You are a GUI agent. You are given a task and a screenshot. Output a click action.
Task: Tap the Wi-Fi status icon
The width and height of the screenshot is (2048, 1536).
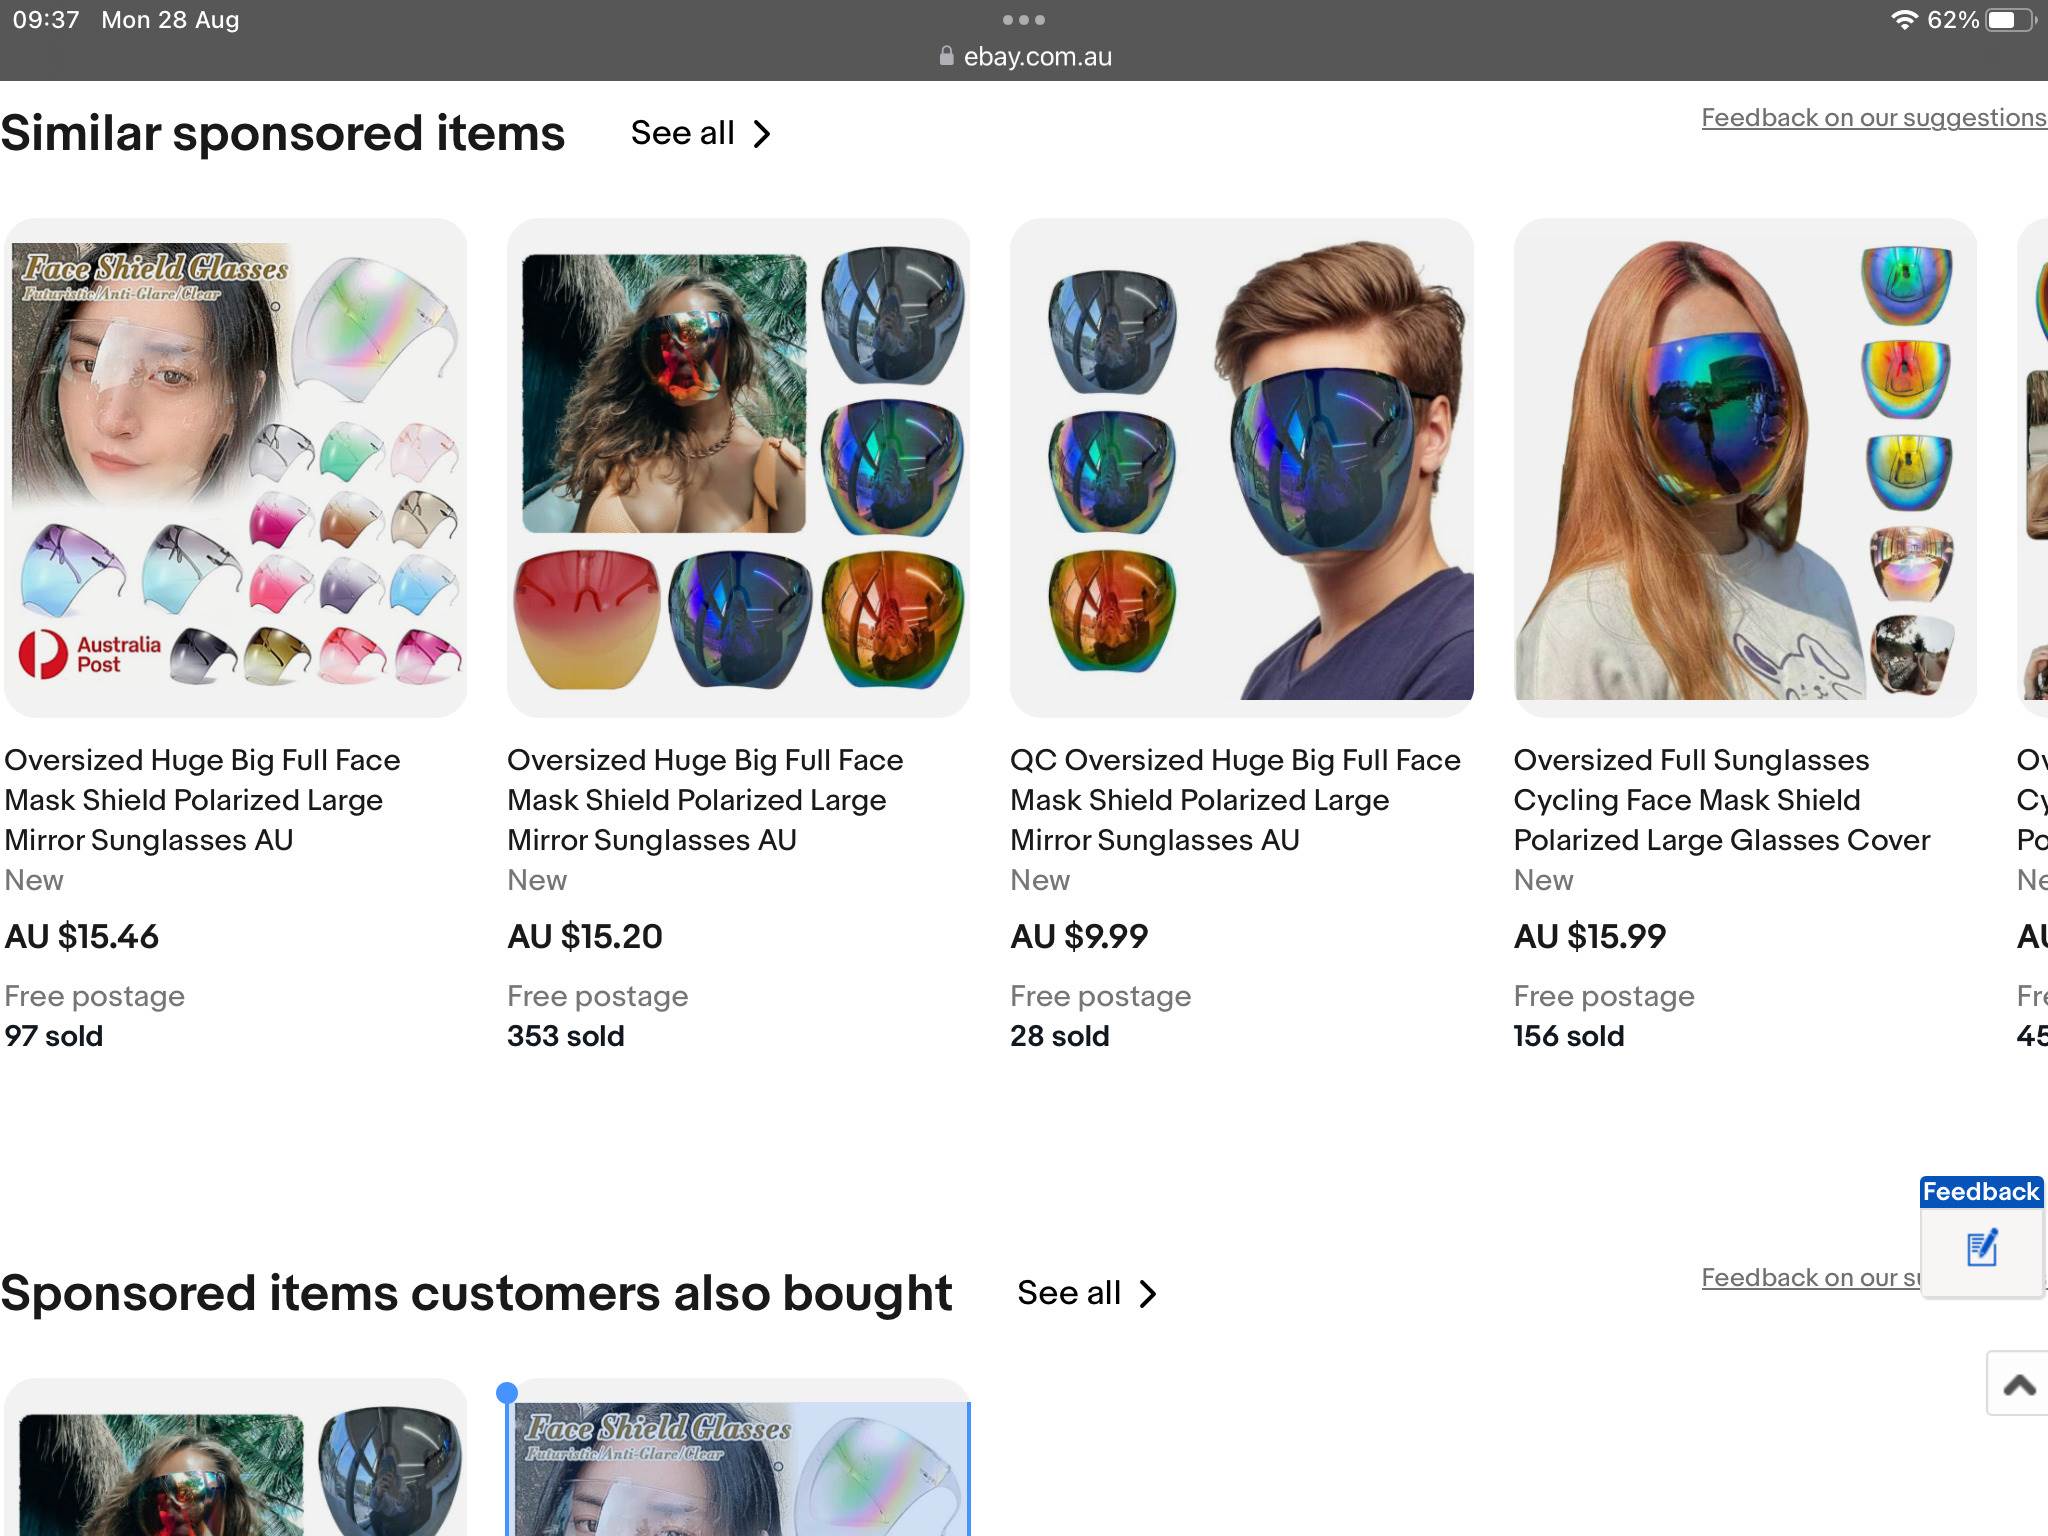(x=1903, y=20)
